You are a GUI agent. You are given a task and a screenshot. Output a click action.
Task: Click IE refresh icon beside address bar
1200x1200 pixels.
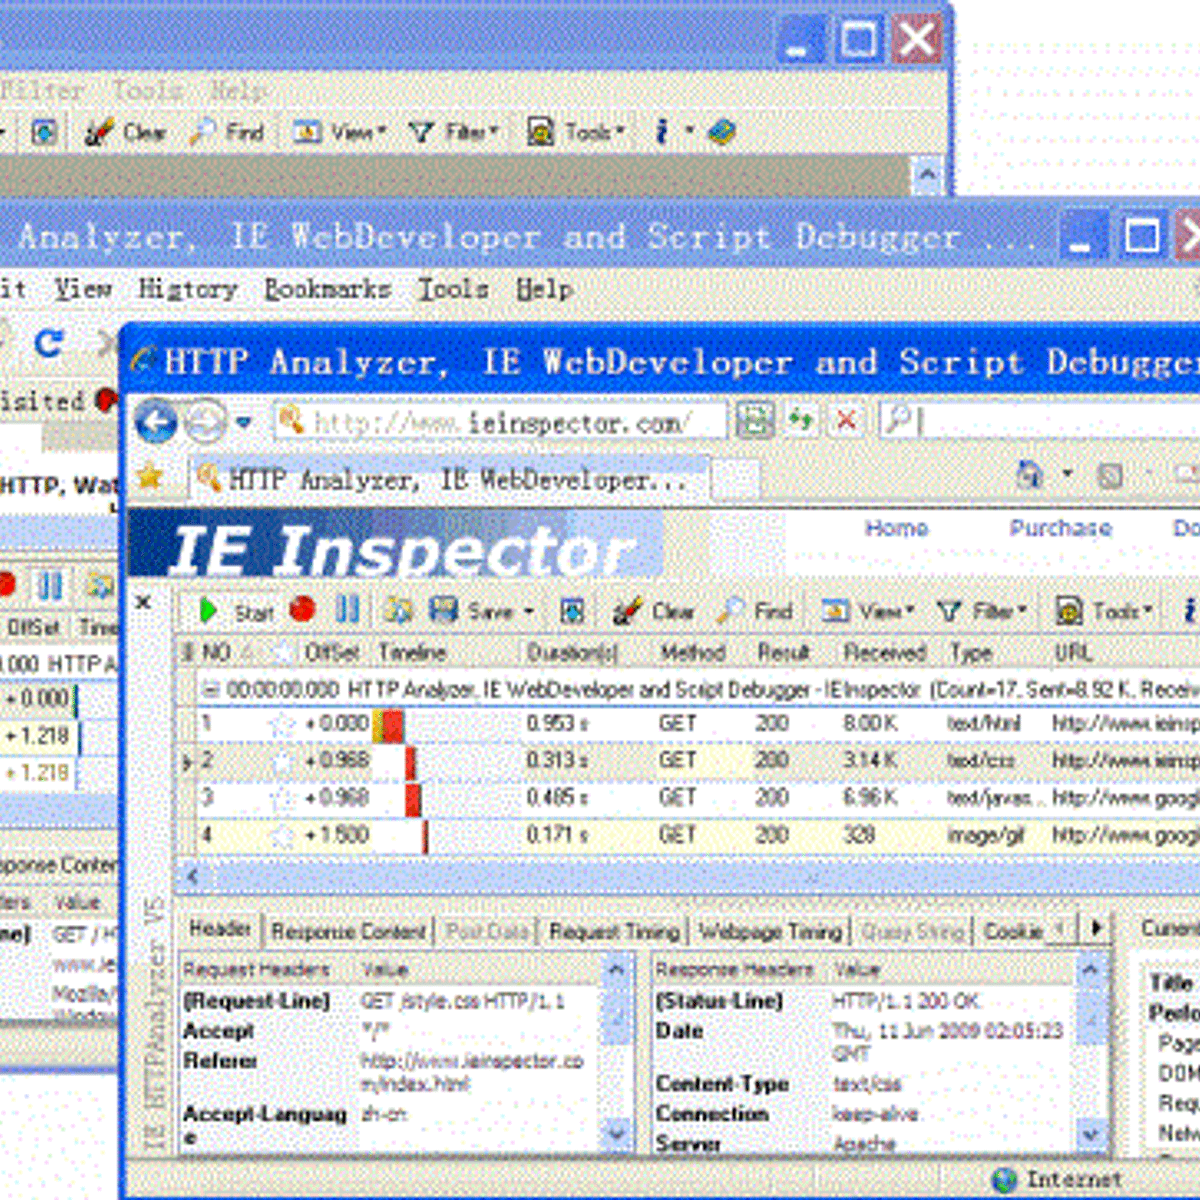(x=800, y=420)
